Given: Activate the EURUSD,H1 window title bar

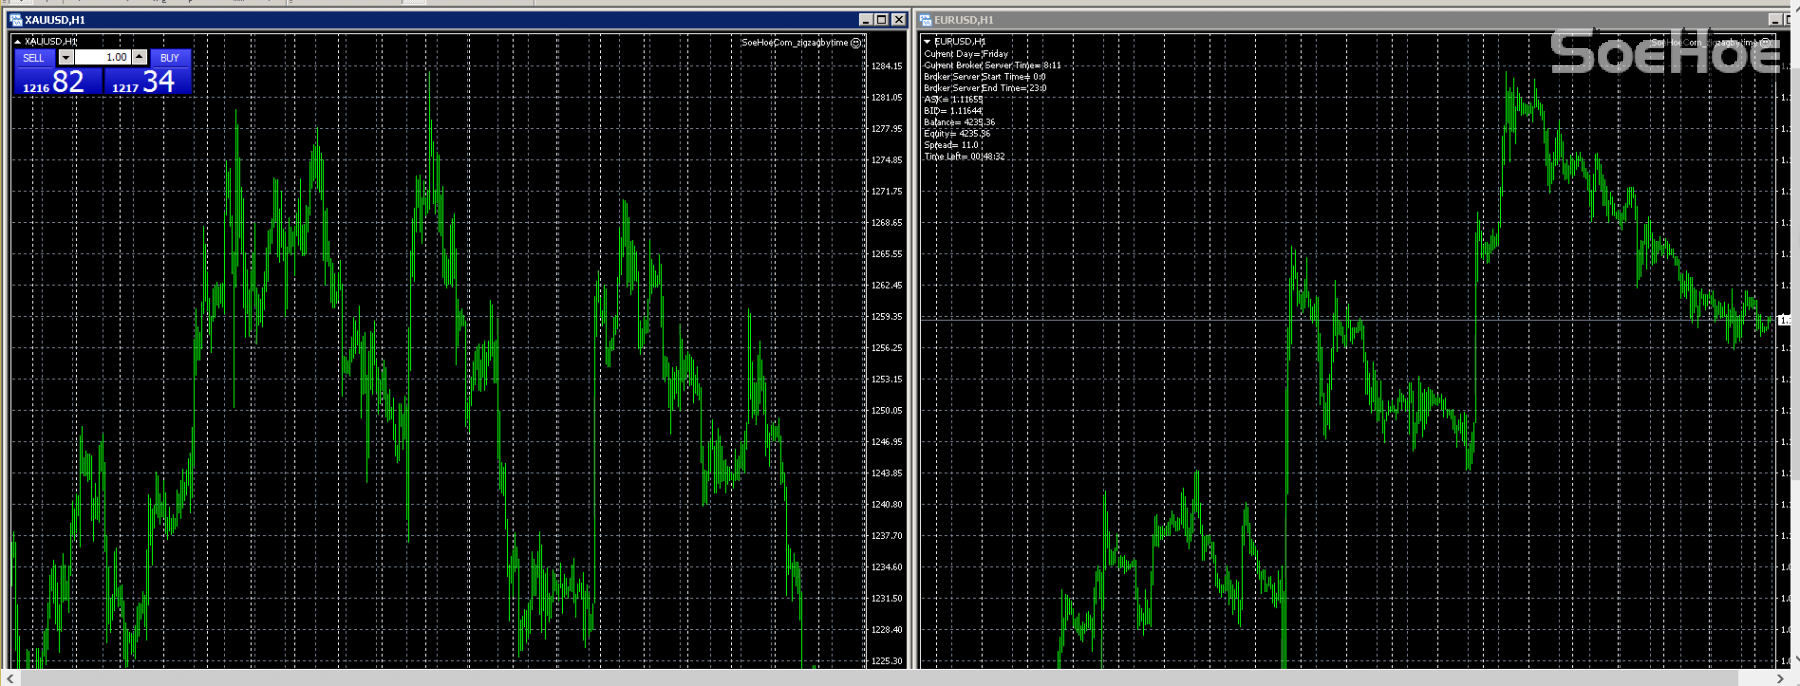Looking at the screenshot, I should [x=1300, y=20].
